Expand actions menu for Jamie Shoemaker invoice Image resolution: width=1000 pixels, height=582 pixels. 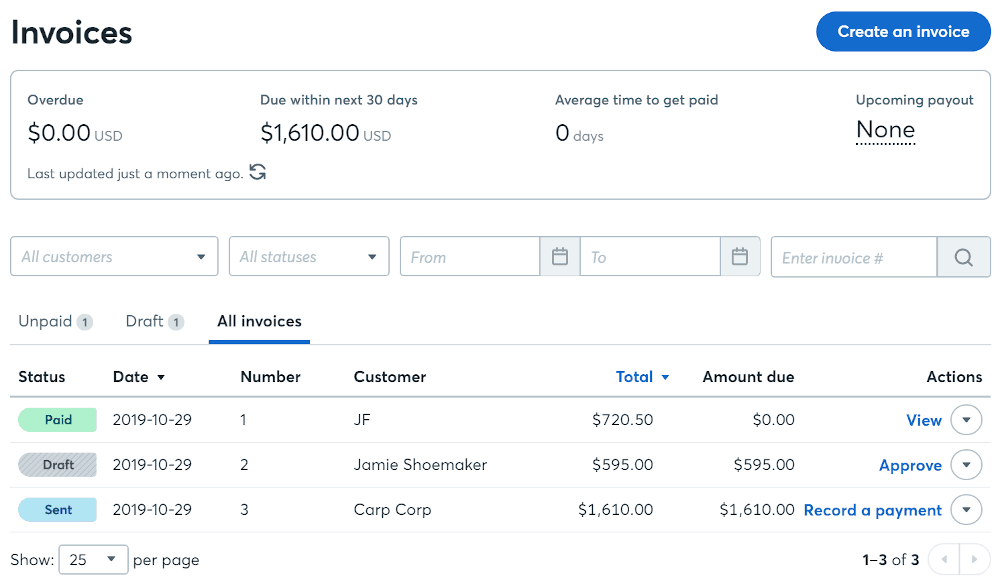(x=966, y=465)
